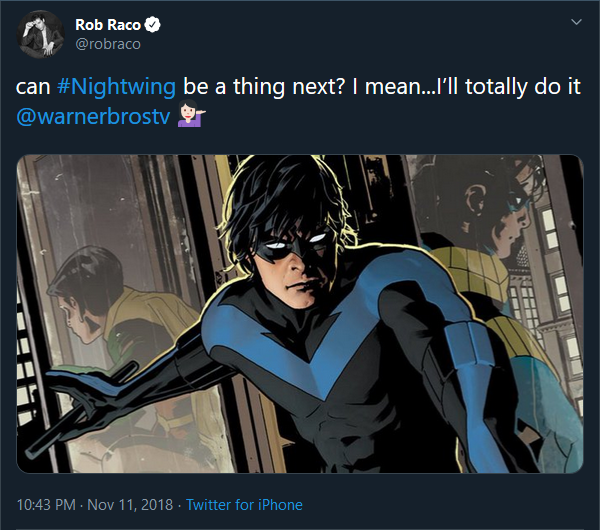Expand the tweet options chevron menu
Viewport: 600px width, 530px height.
tap(576, 22)
